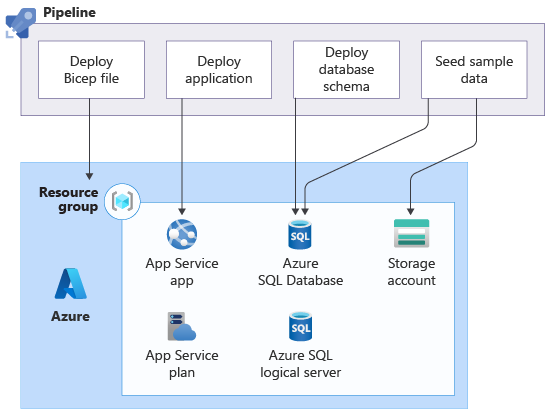Screen dimensions: 550x414
Task: Click the Azure SQL Database label
Action: (300, 272)
